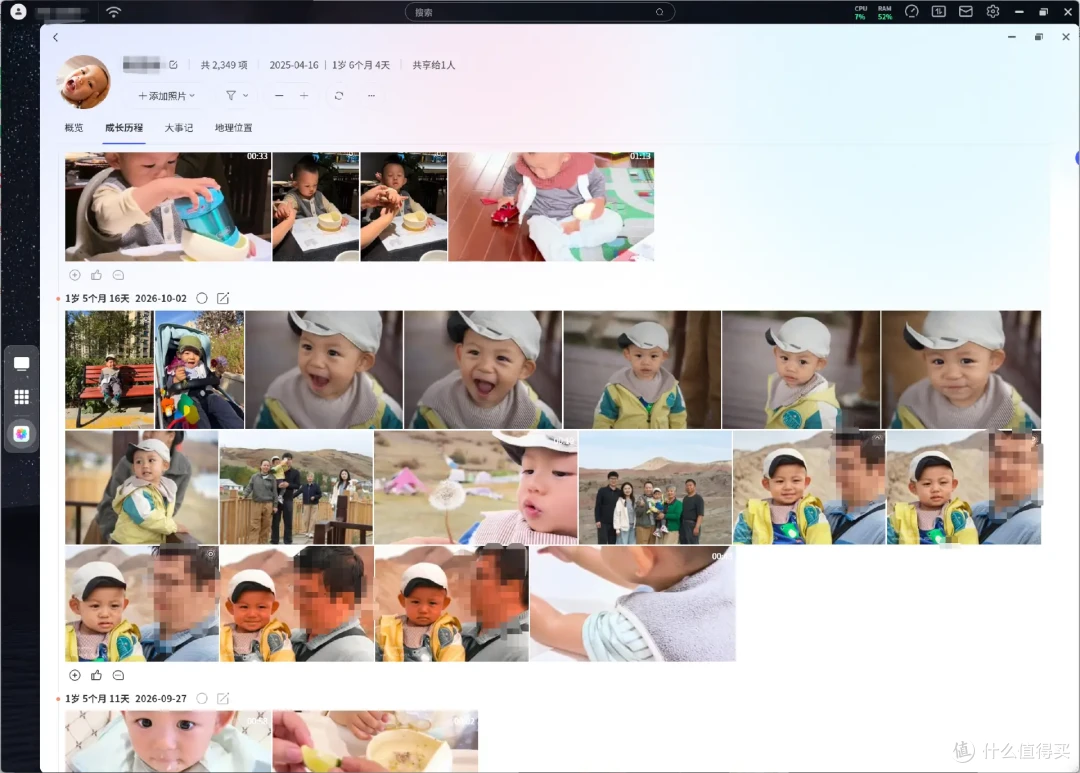Screen dimensions: 1080x773
Task: Click the birth date 2025-04-16
Action: pos(294,65)
